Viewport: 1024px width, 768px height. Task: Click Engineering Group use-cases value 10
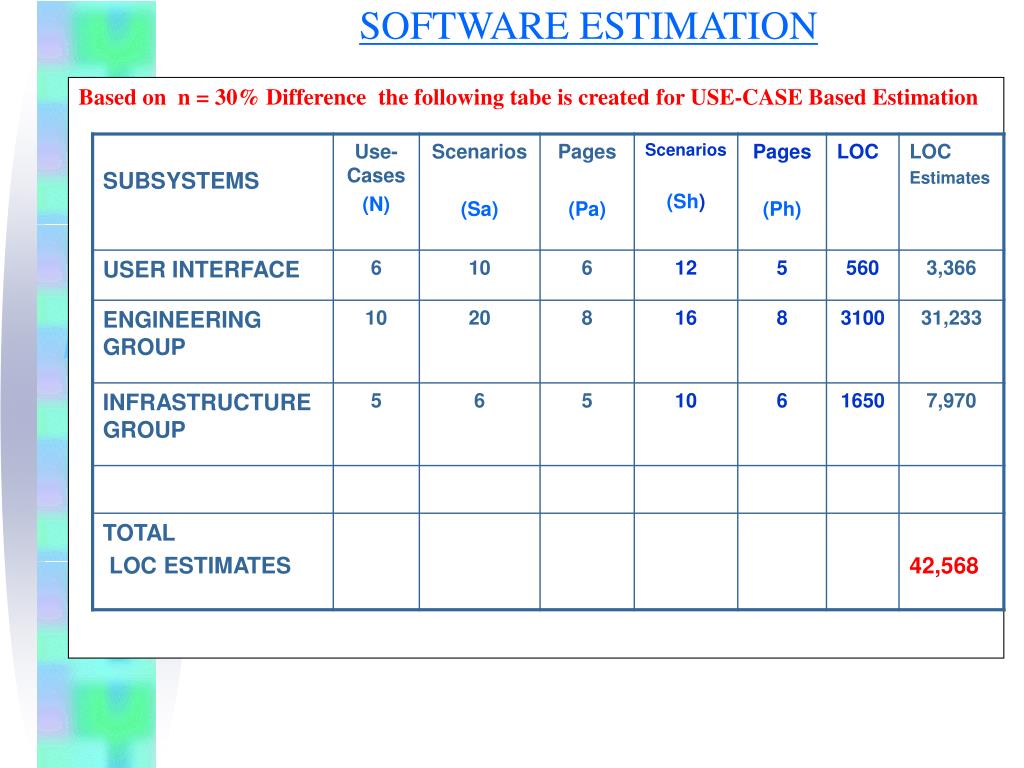click(376, 319)
